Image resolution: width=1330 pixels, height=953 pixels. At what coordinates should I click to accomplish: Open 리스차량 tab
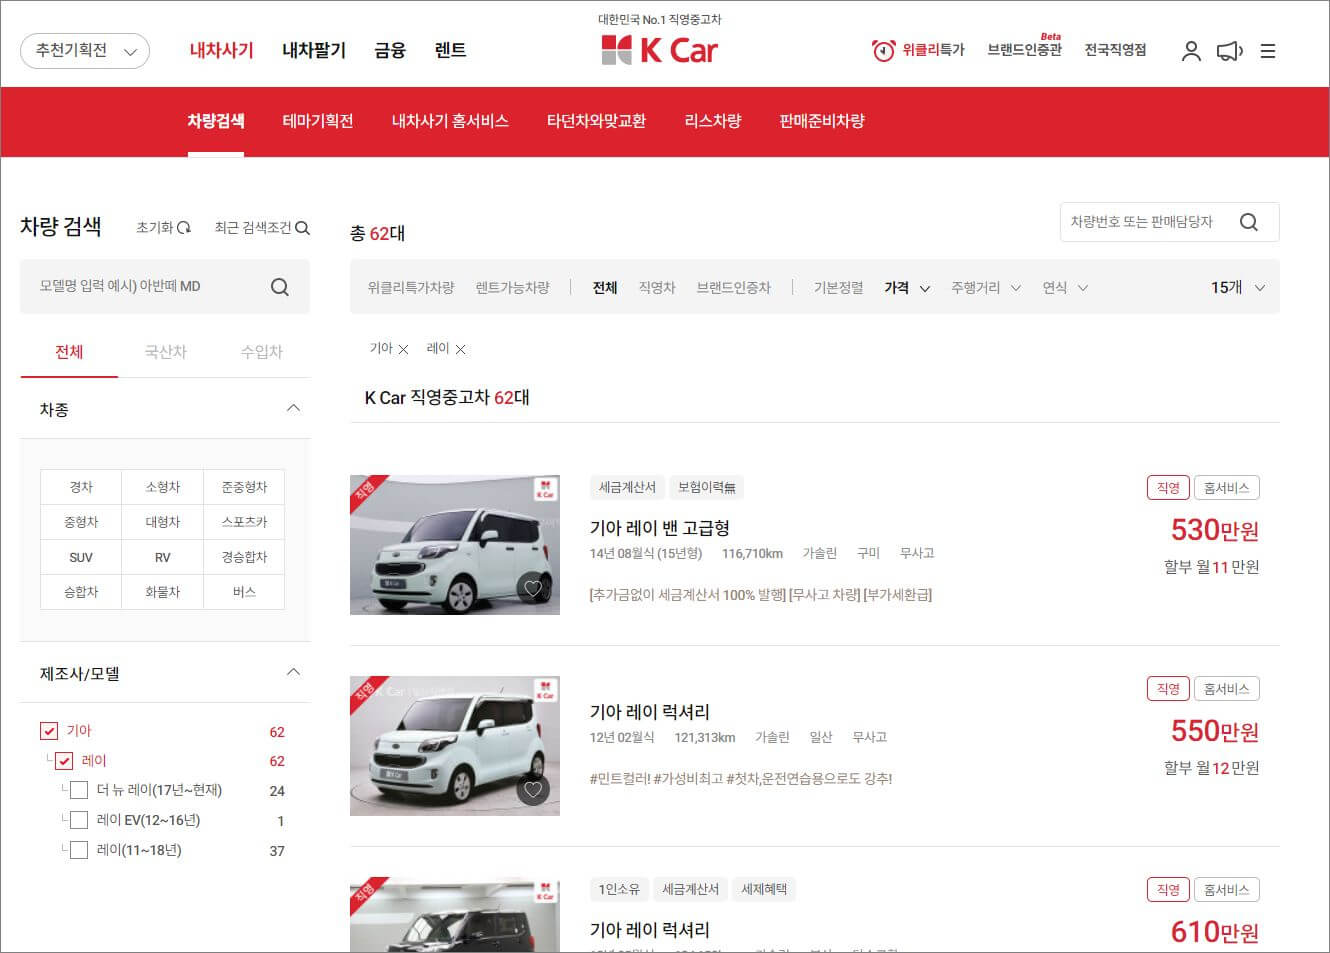click(x=713, y=121)
